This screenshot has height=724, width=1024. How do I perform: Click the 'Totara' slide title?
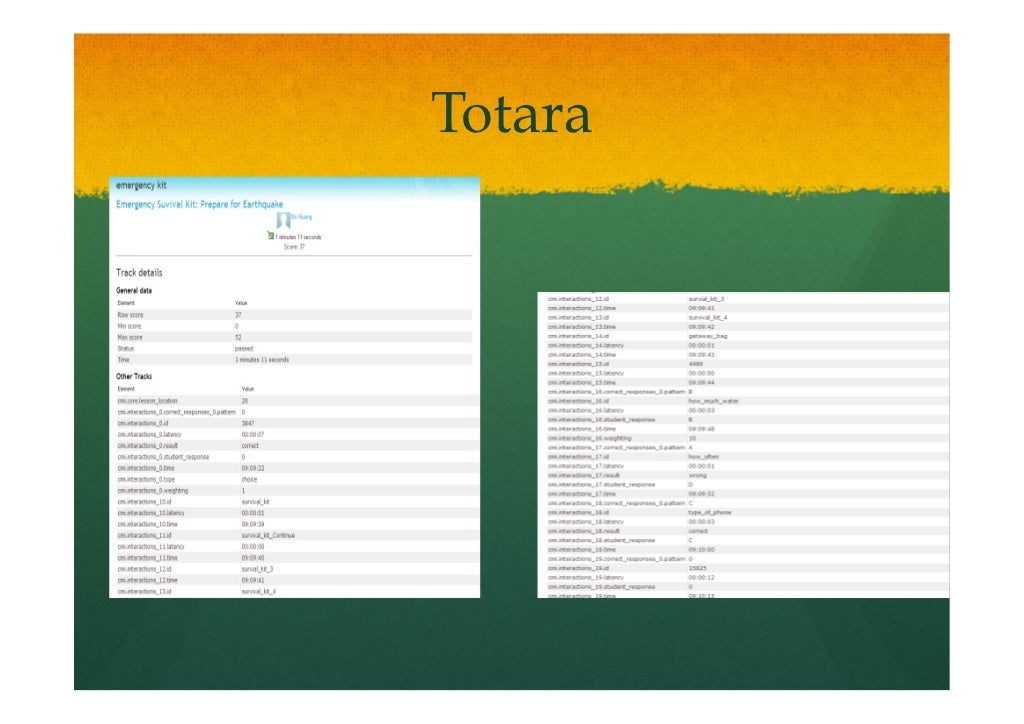coord(511,112)
